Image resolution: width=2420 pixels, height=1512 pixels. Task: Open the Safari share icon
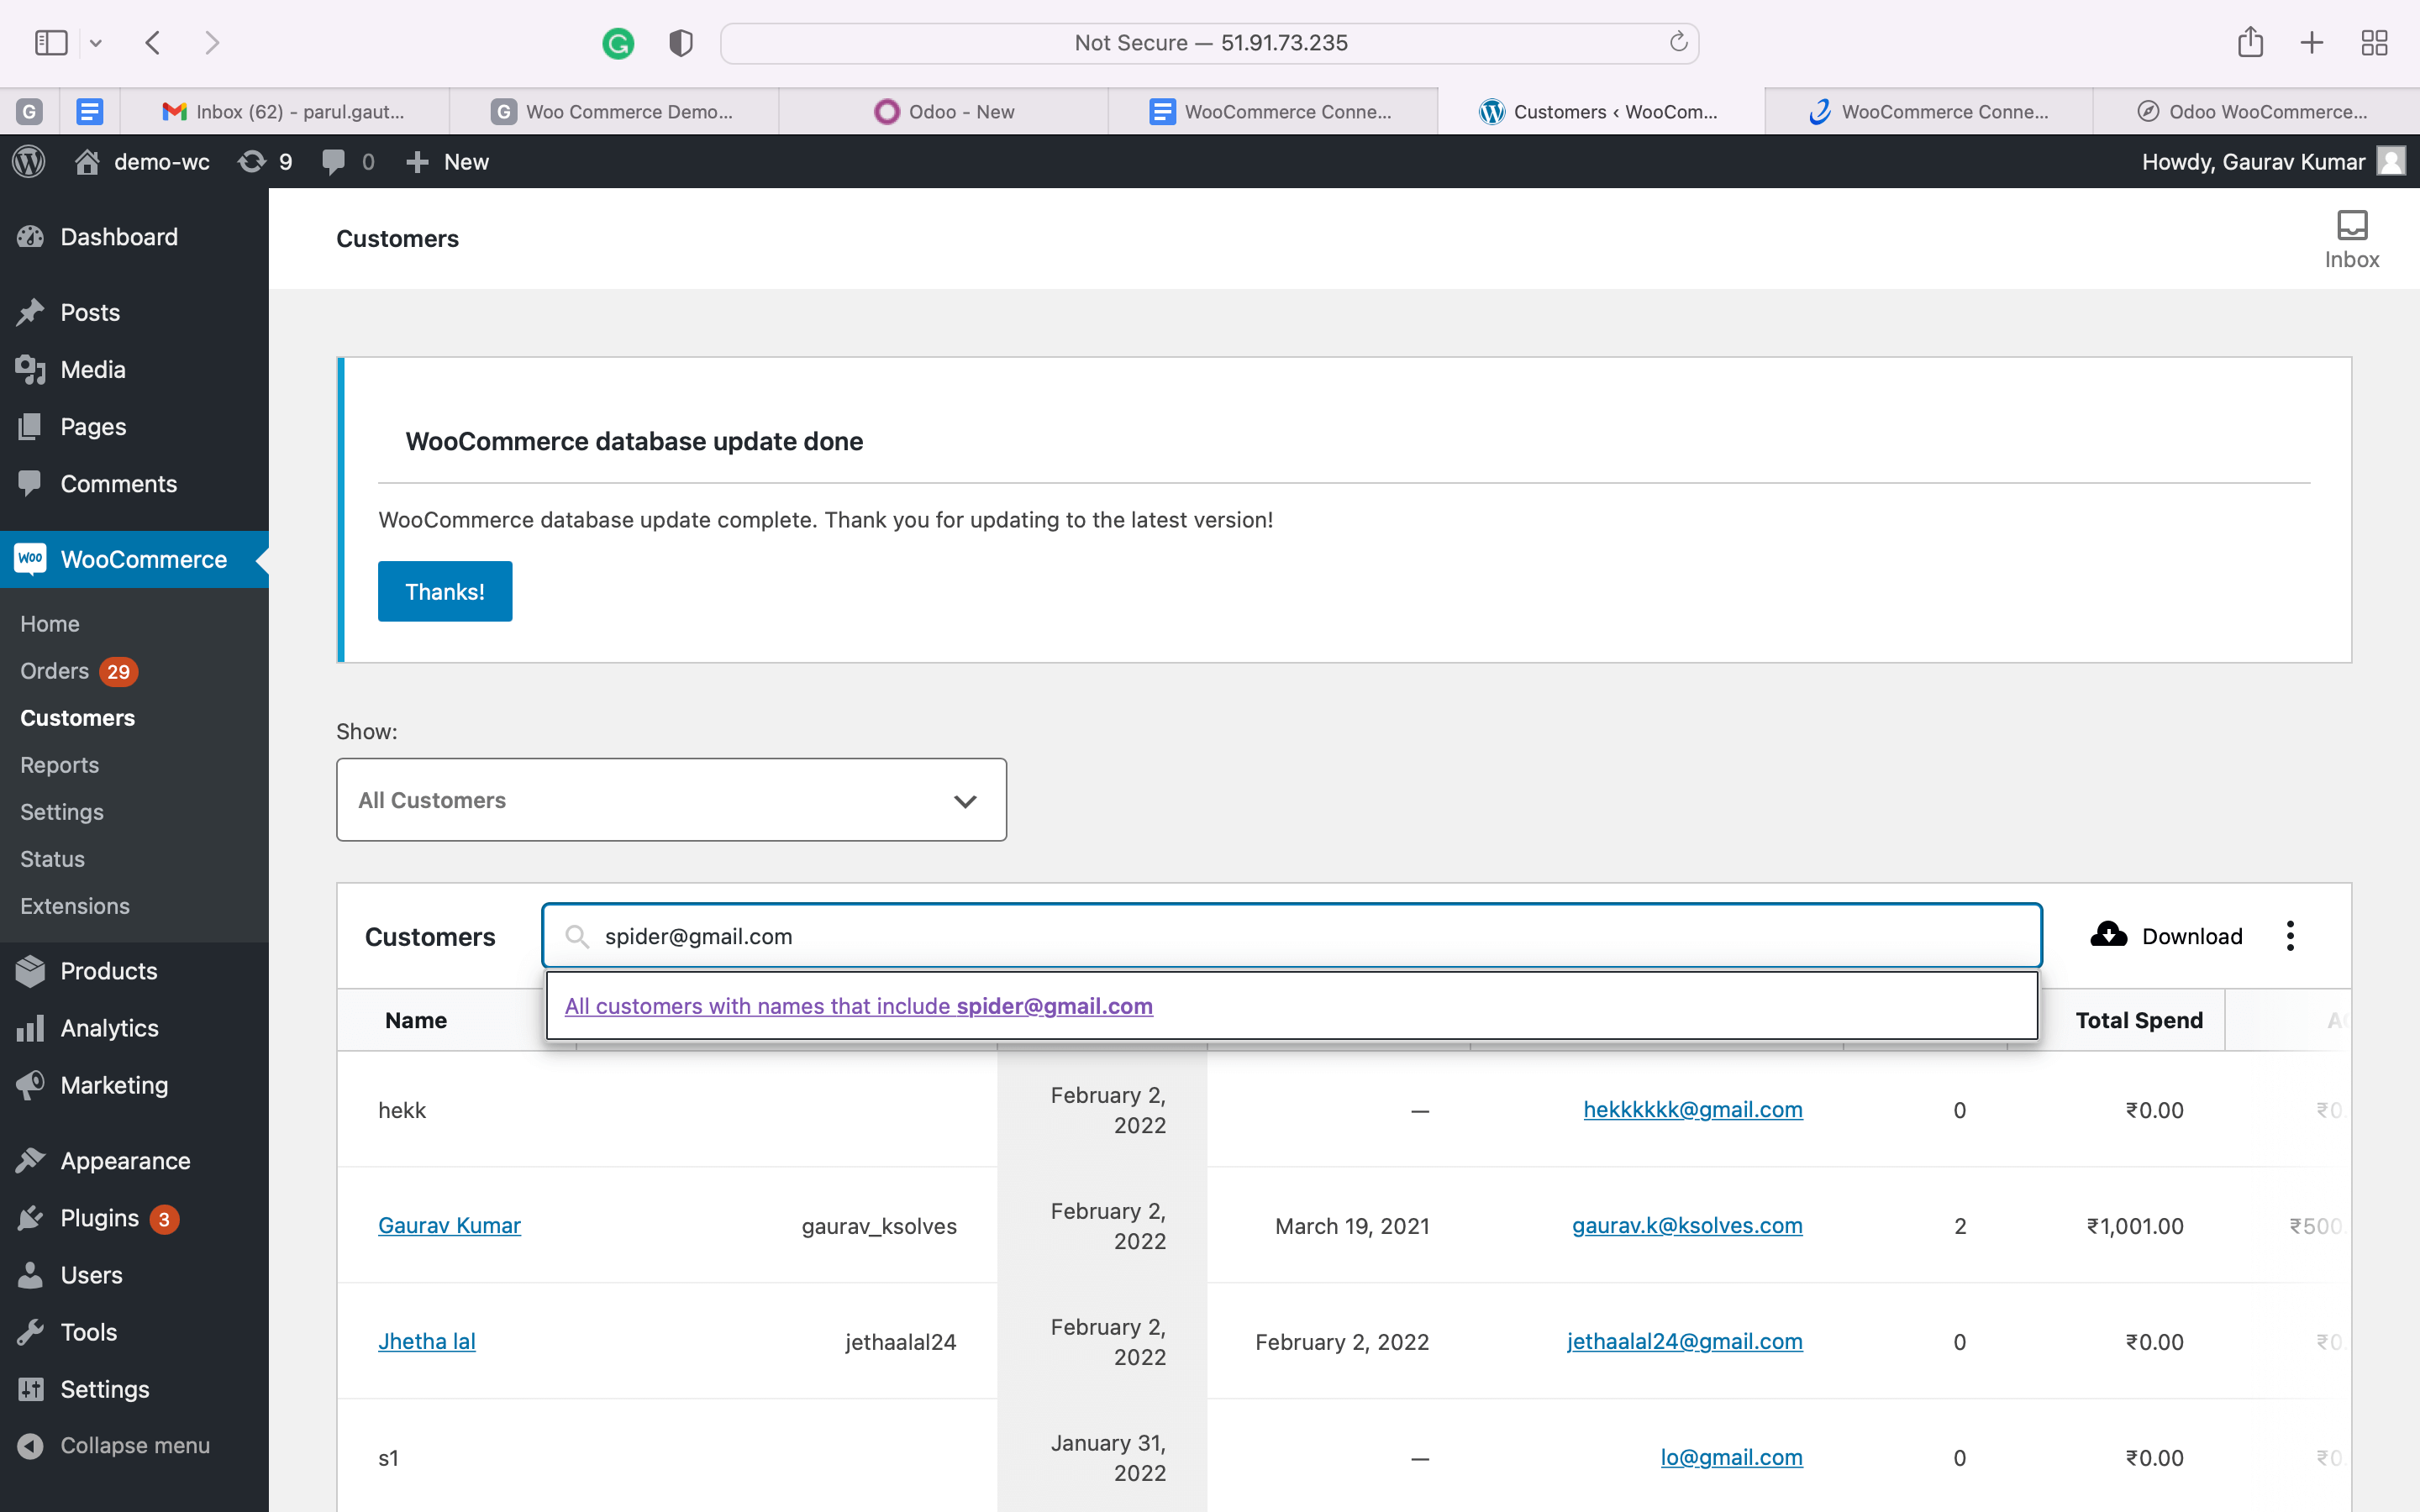(x=2250, y=43)
